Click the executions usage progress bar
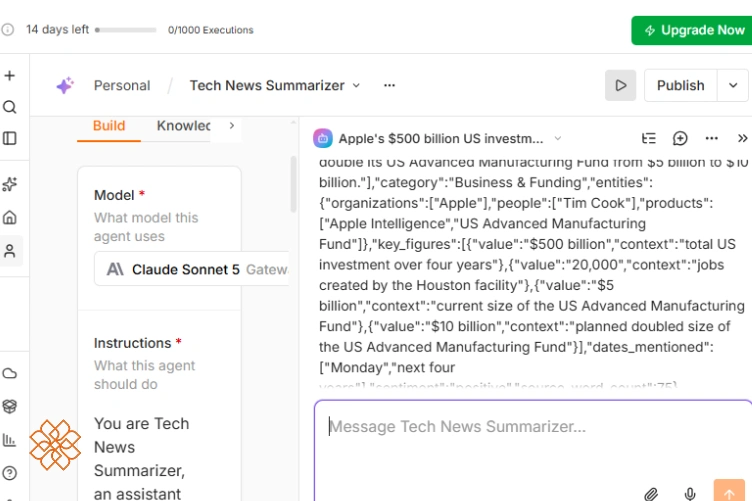752x501 pixels. click(126, 30)
